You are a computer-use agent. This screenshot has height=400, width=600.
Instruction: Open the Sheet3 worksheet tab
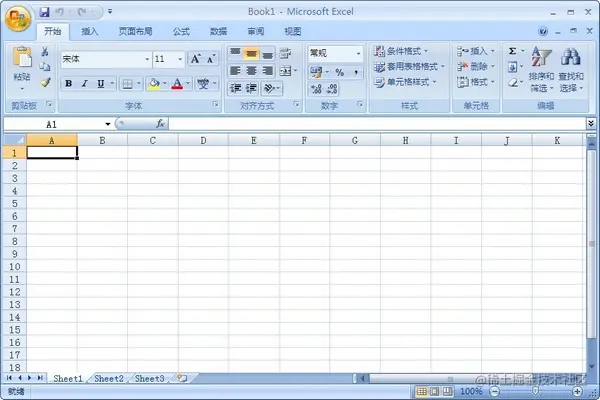pos(150,379)
